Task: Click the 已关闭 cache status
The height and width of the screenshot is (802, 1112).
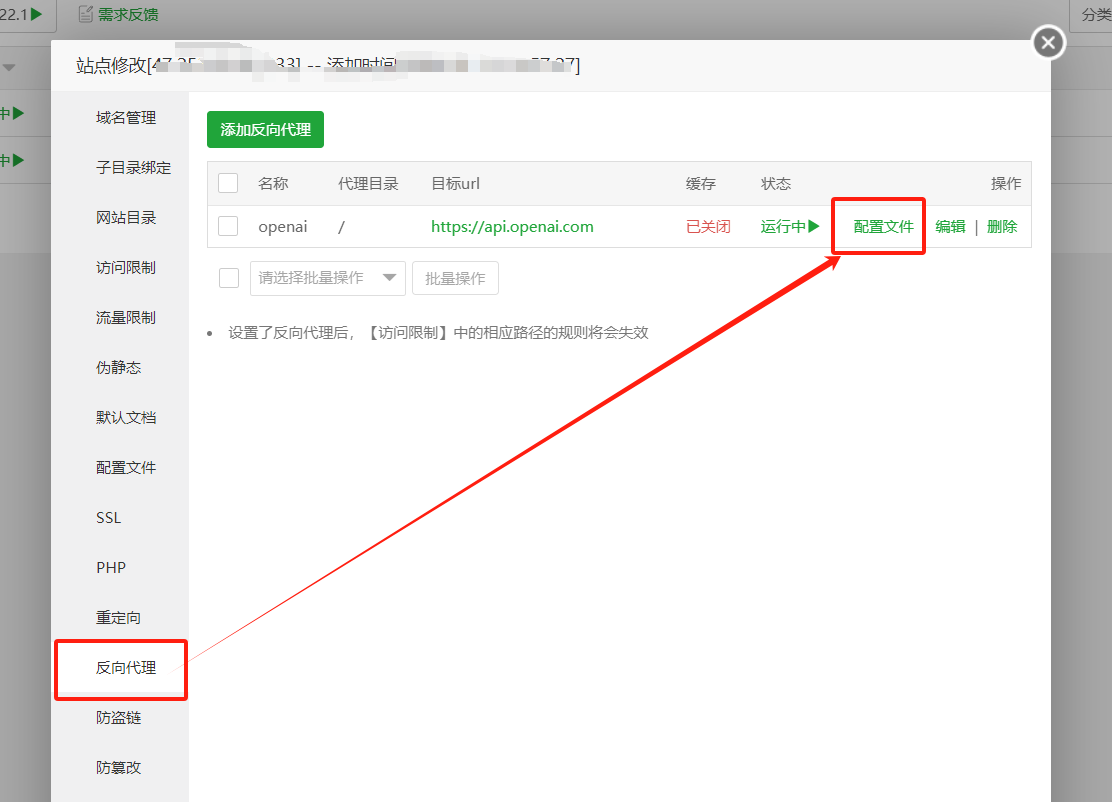Action: coord(708,227)
